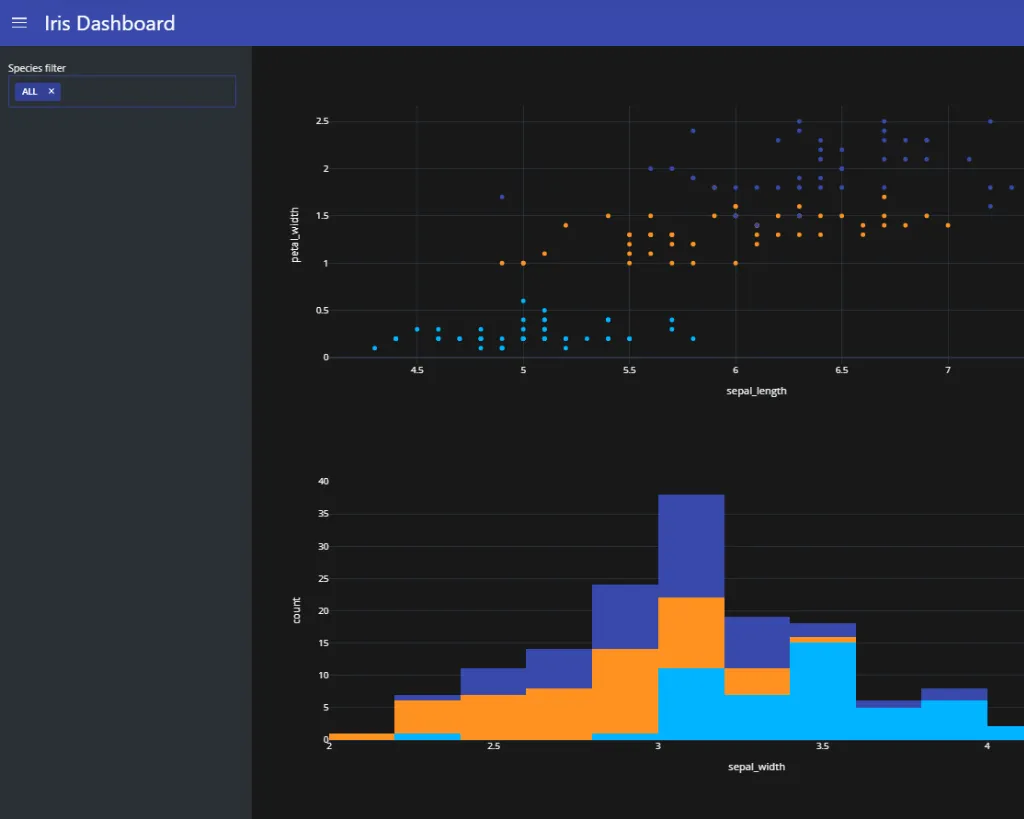Select dark blue segment of the tallest histogram bar

pyautogui.click(x=691, y=545)
